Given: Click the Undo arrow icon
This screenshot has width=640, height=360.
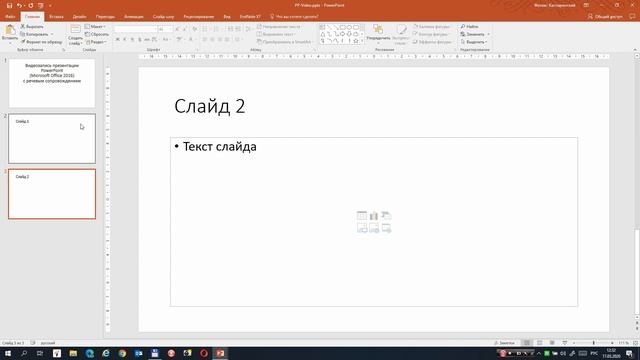Looking at the screenshot, I should click(x=19, y=6).
